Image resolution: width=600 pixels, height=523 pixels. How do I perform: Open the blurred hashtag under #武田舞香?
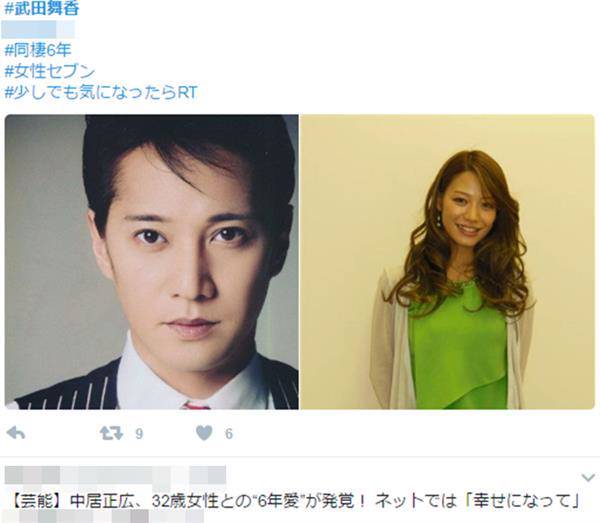click(38, 29)
